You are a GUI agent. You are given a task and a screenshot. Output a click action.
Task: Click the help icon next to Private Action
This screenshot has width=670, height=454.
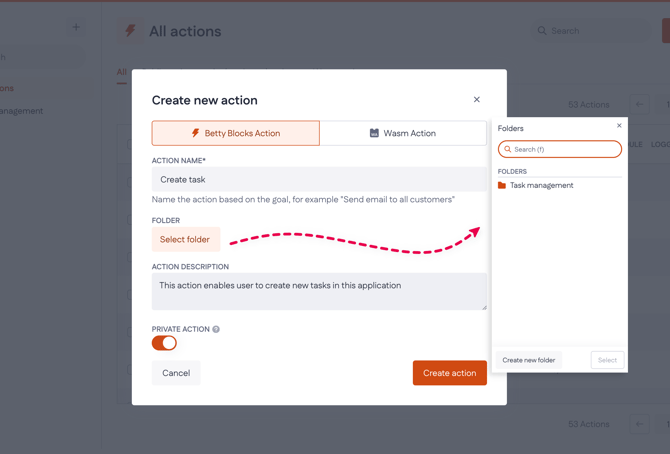coord(216,329)
